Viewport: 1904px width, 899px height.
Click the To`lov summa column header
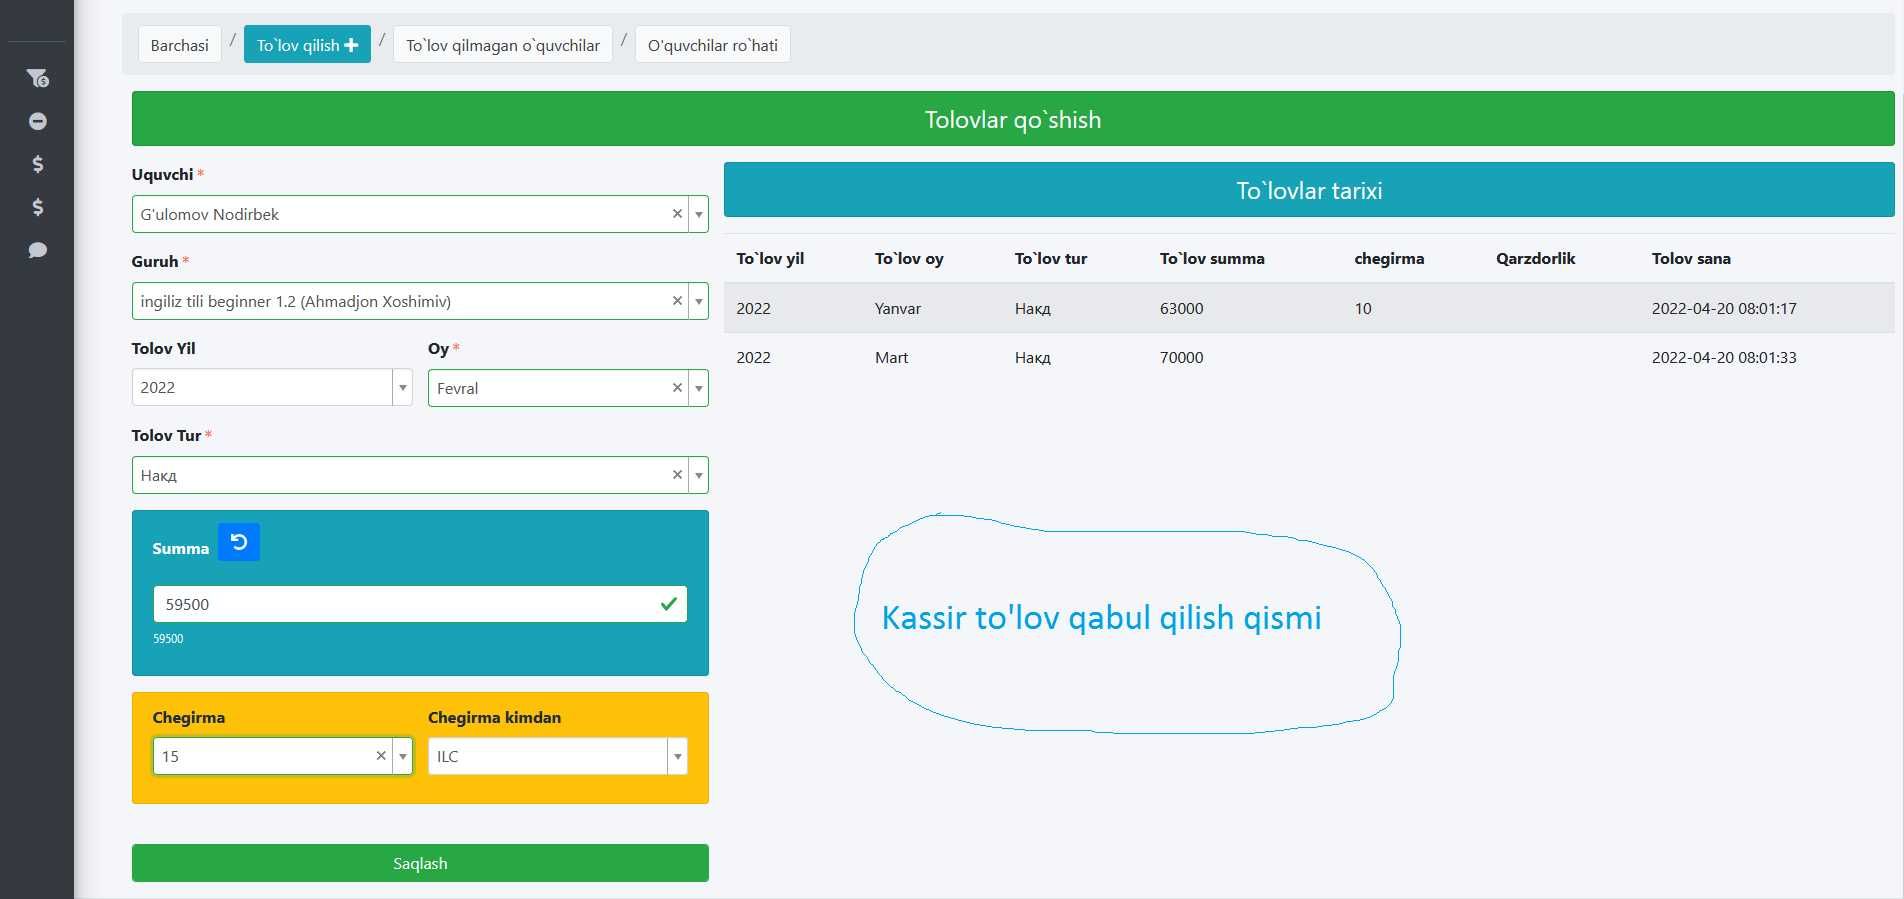pos(1212,258)
